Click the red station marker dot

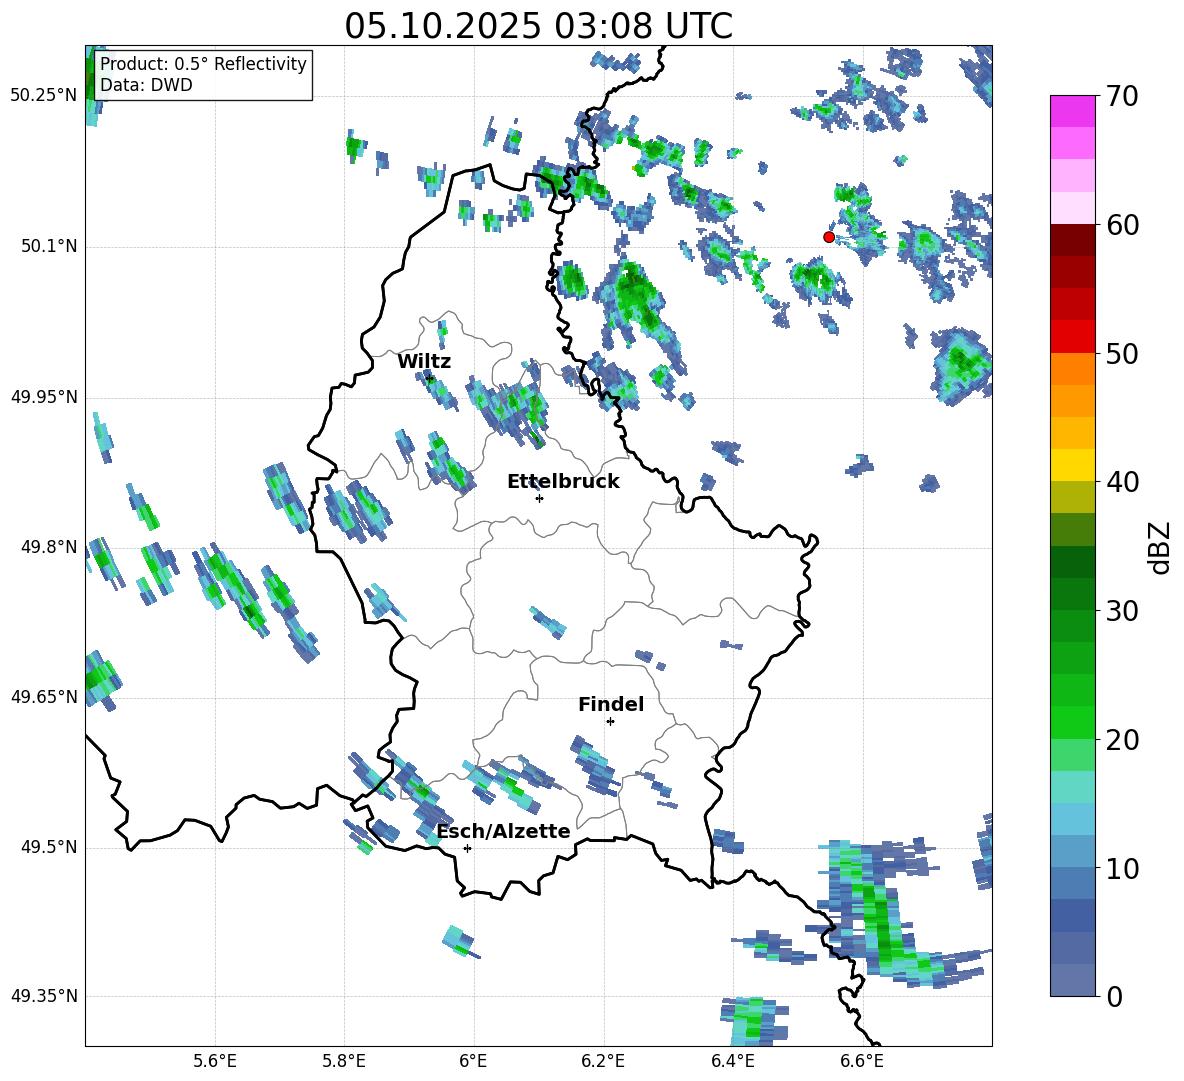pyautogui.click(x=828, y=237)
